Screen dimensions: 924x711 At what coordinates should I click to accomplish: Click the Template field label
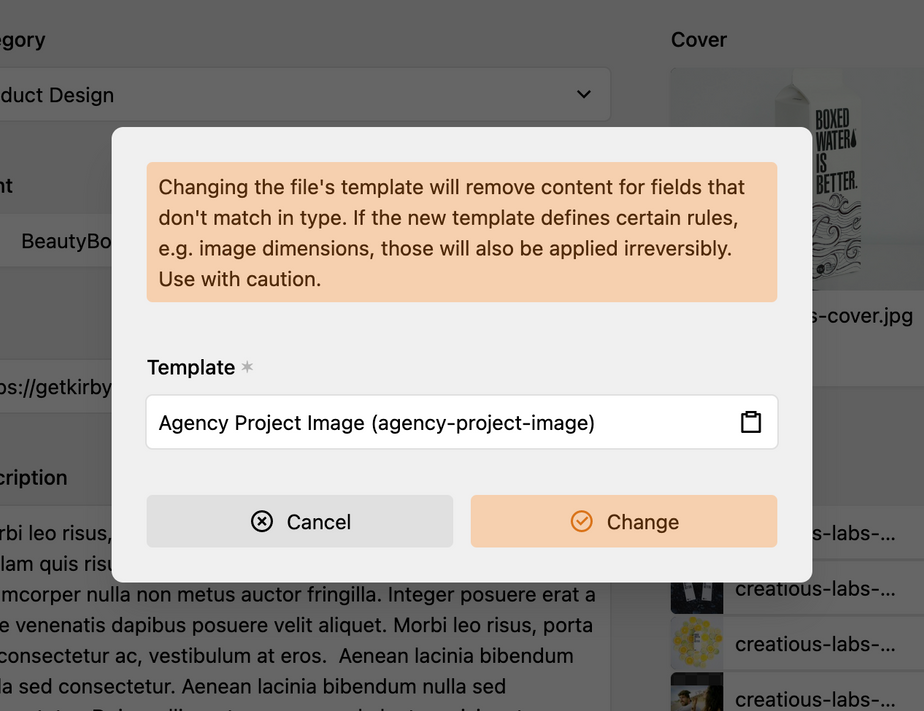click(x=191, y=367)
